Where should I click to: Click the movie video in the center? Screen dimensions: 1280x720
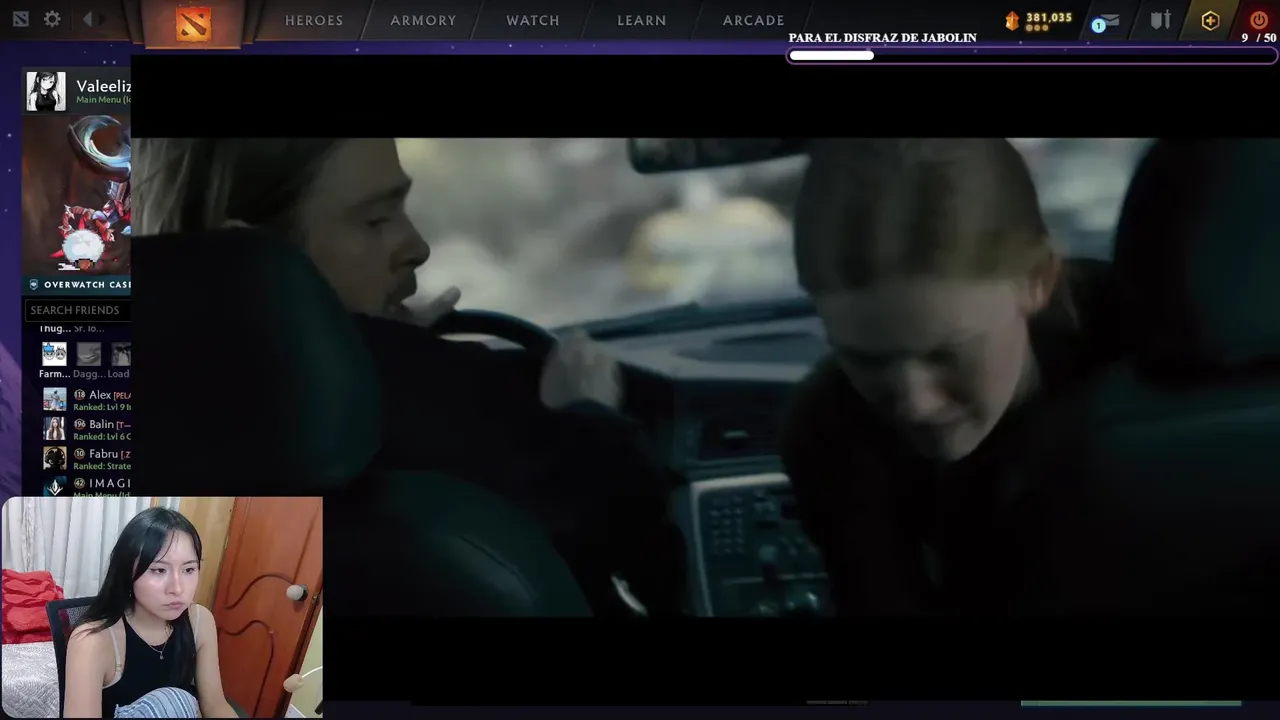705,376
